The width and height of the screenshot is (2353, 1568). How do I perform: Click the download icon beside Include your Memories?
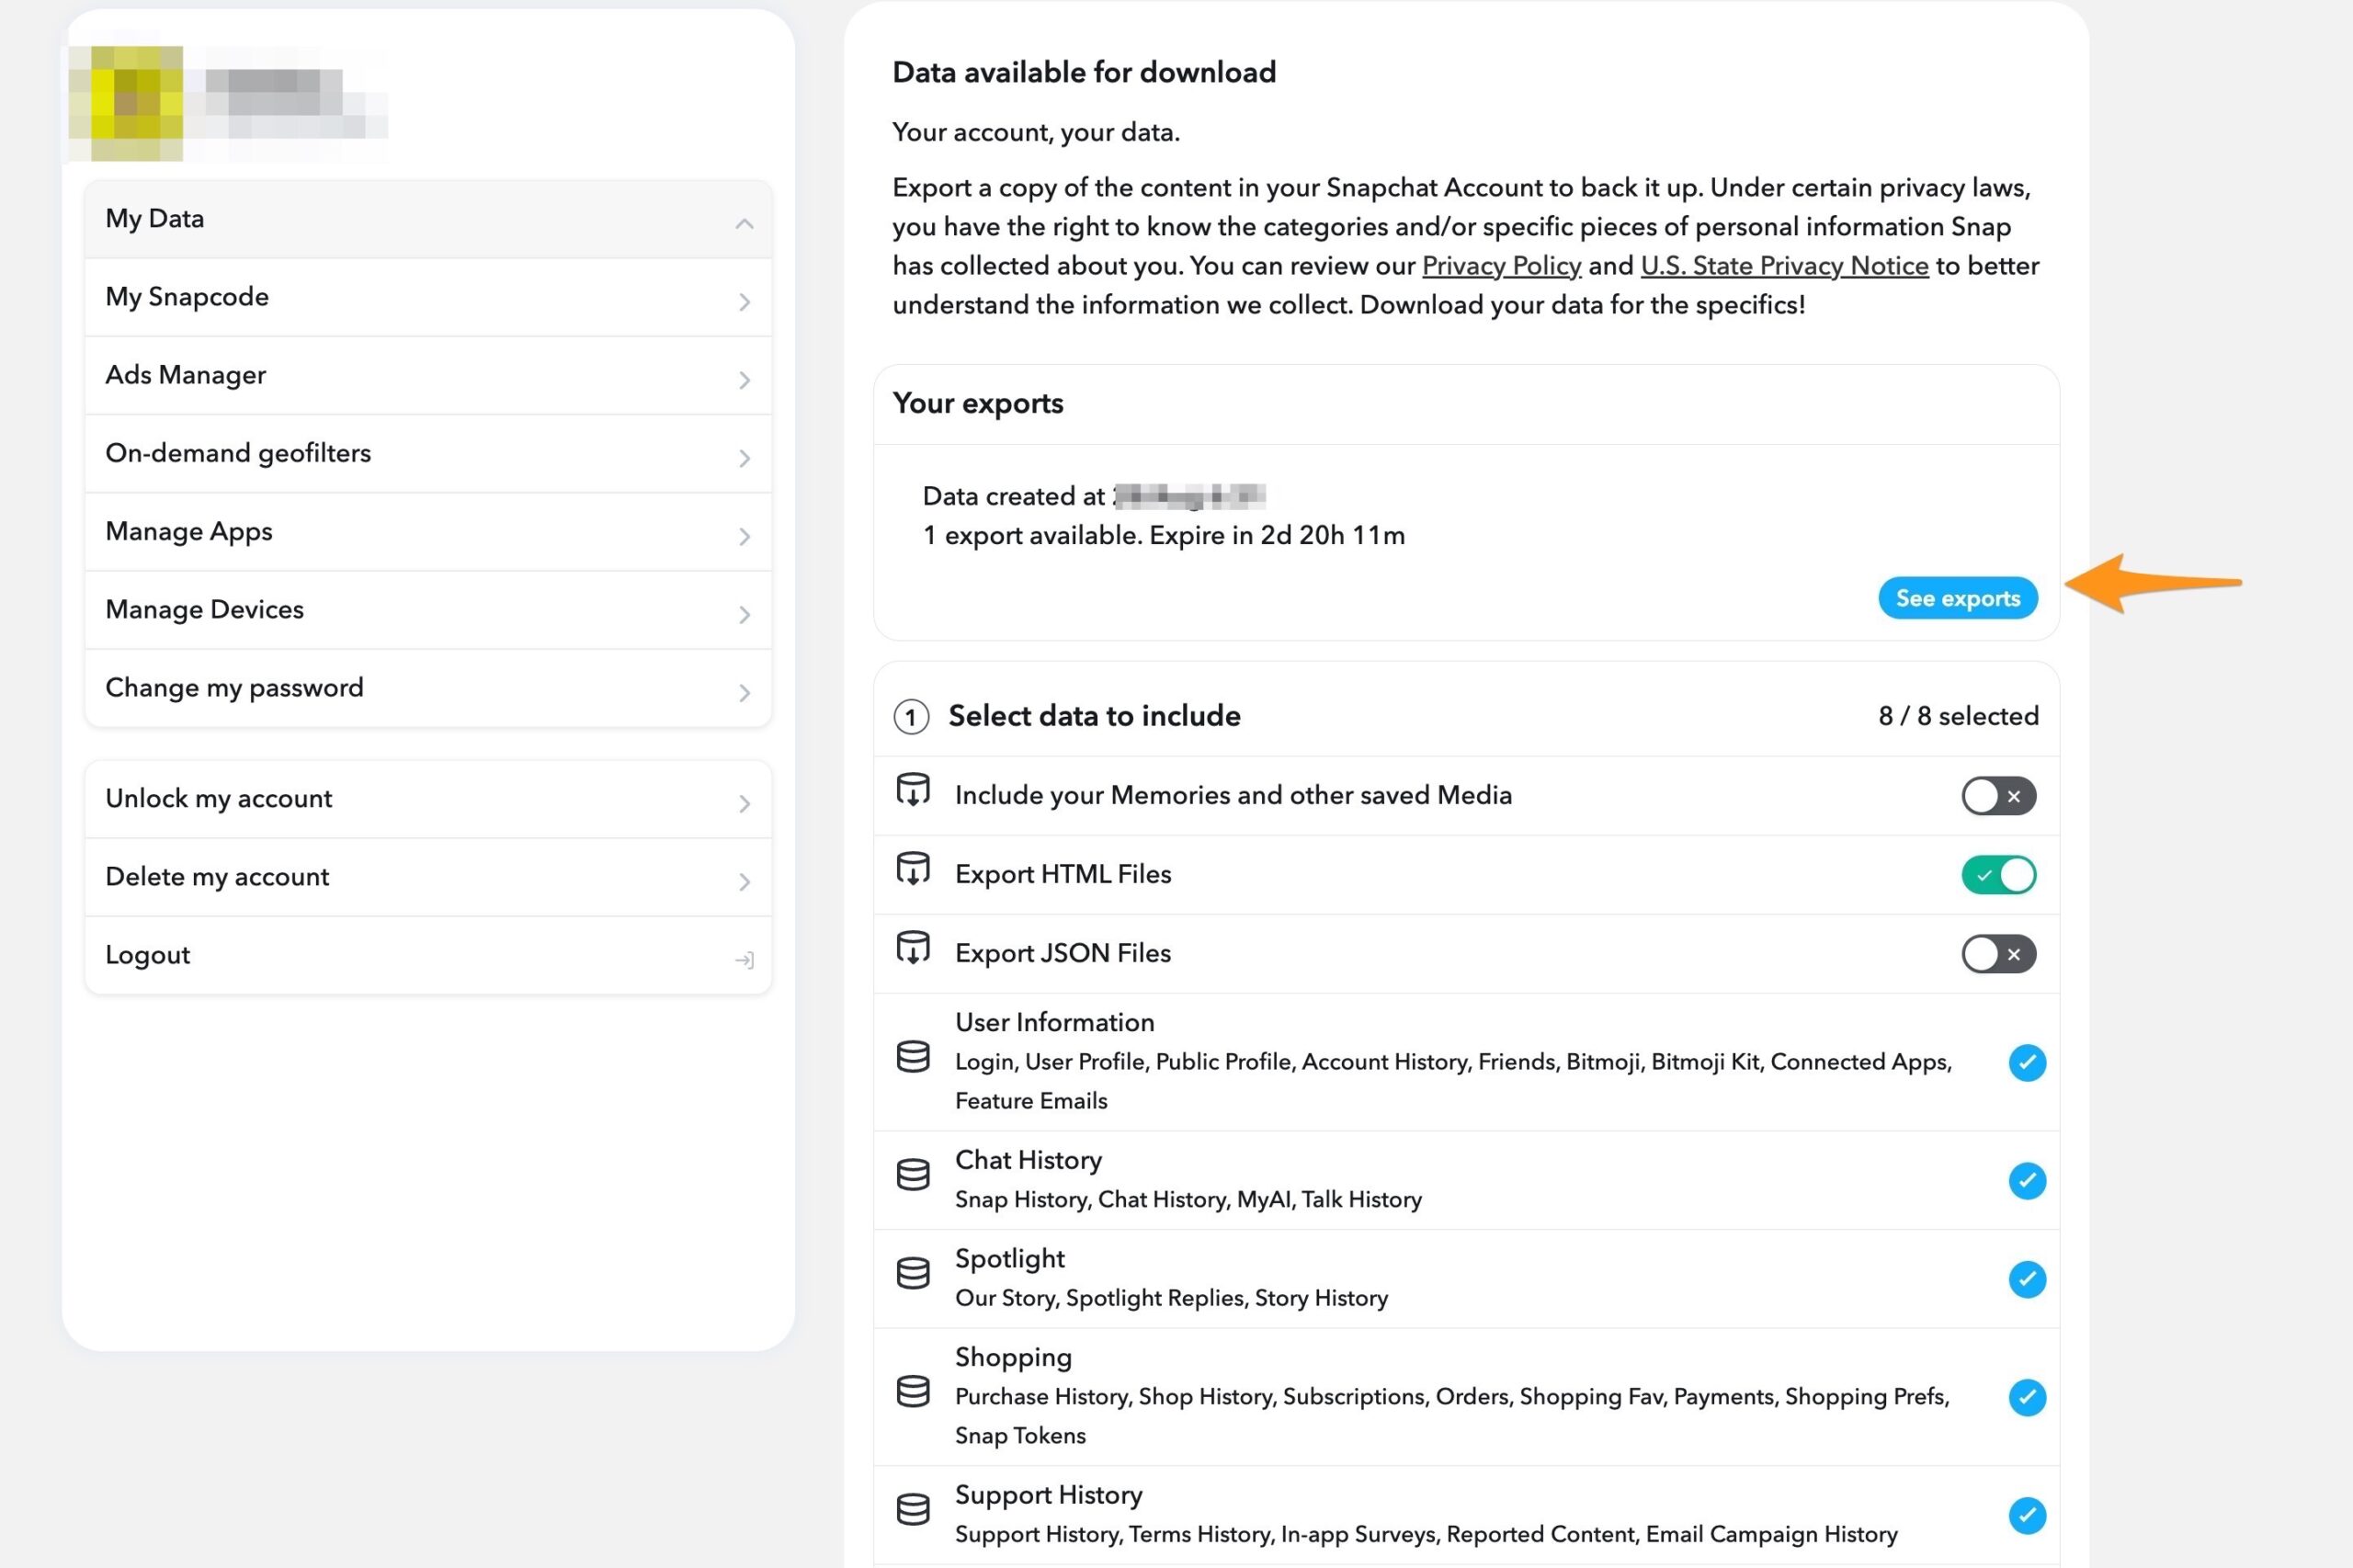click(912, 791)
